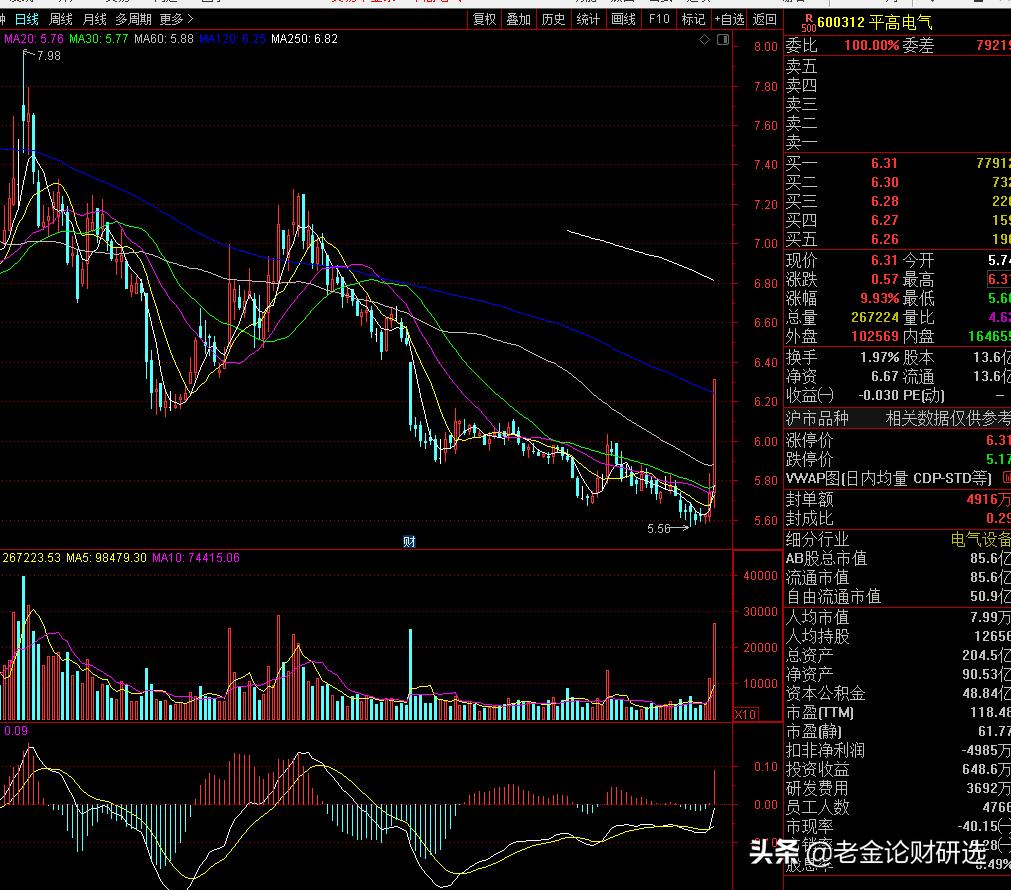Click the 资本公积金 row
This screenshot has width=1011, height=890.
(898, 694)
